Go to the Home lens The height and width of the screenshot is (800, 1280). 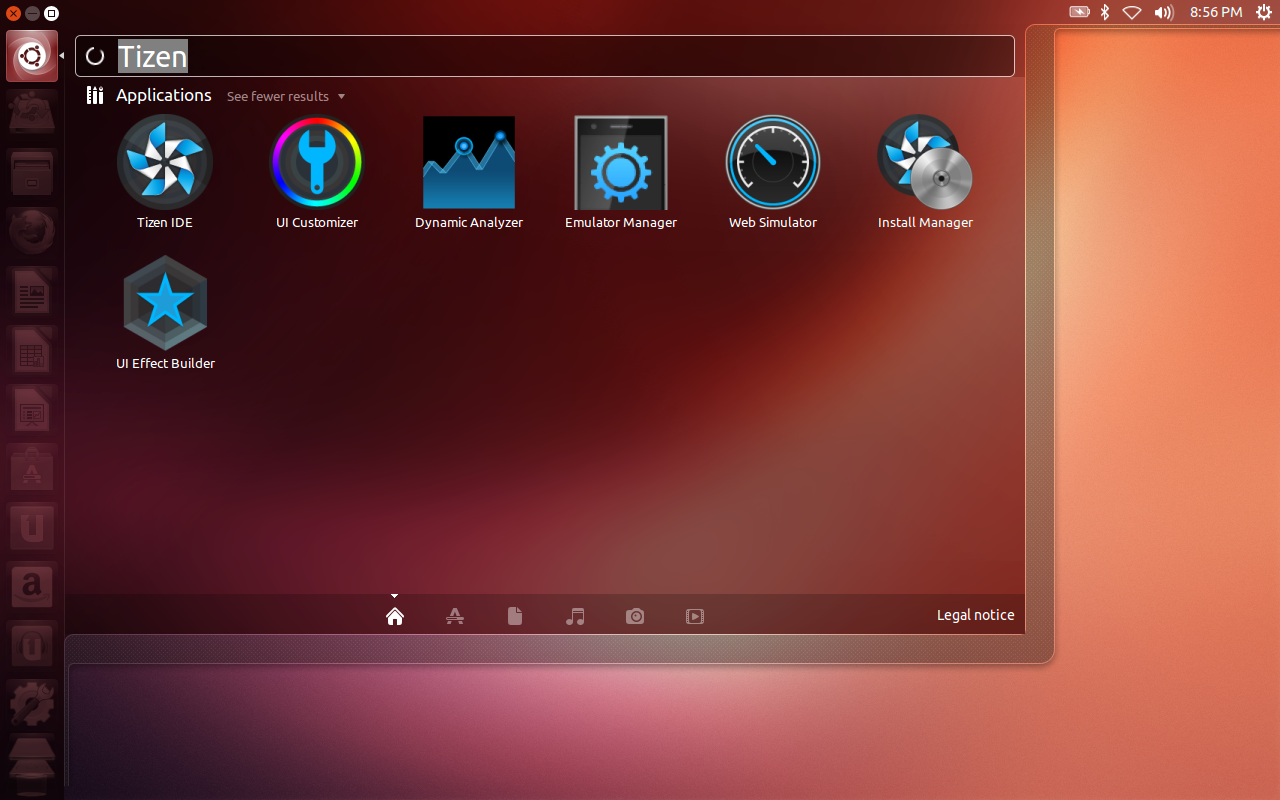(x=395, y=616)
